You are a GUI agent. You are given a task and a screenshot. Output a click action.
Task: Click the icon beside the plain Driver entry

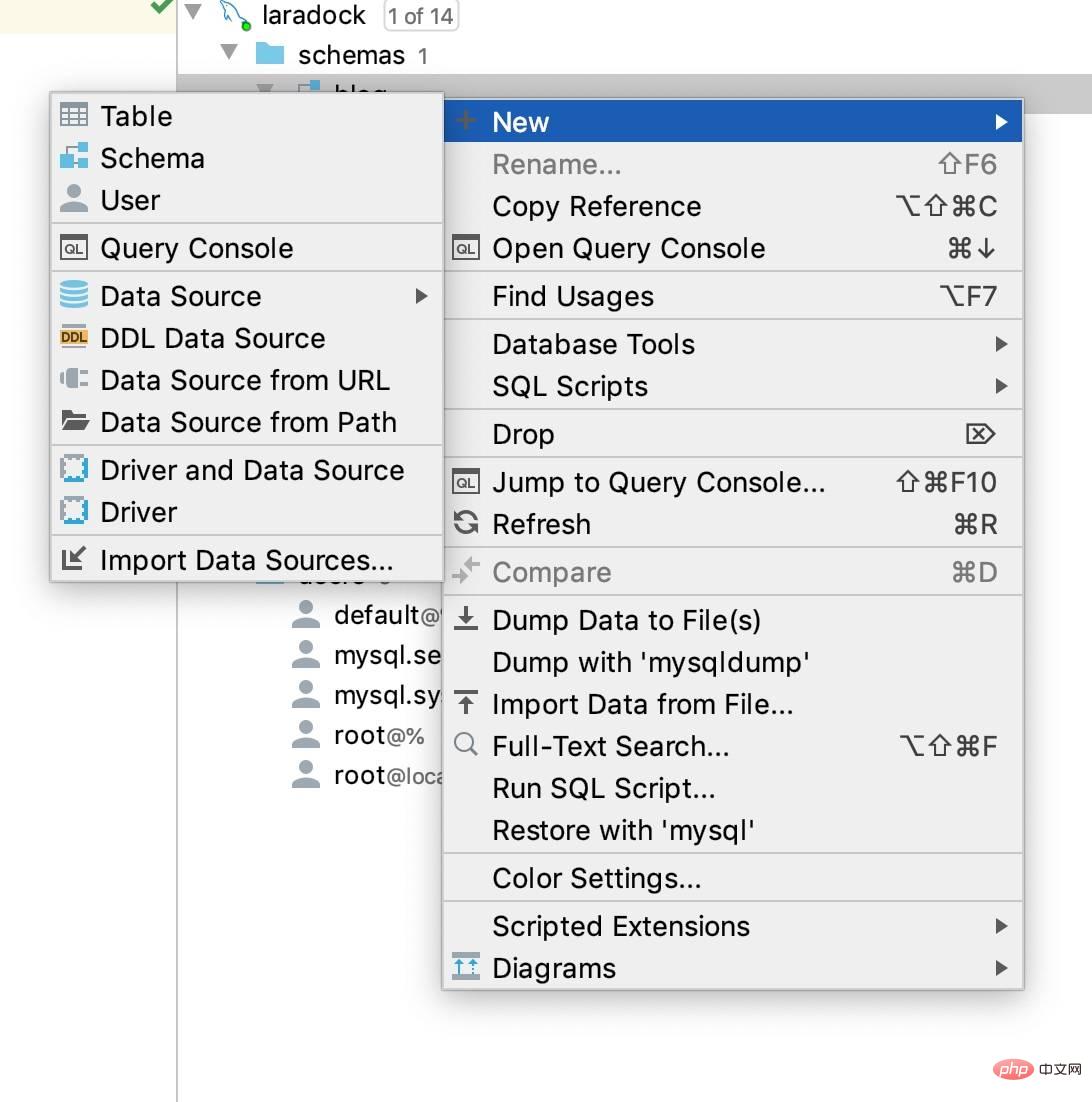74,511
